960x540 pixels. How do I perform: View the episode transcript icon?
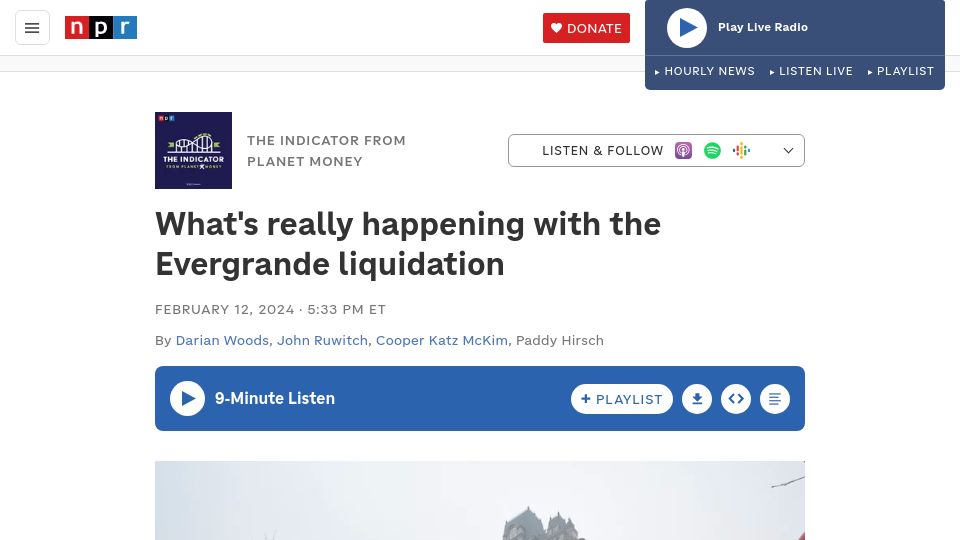(774, 399)
